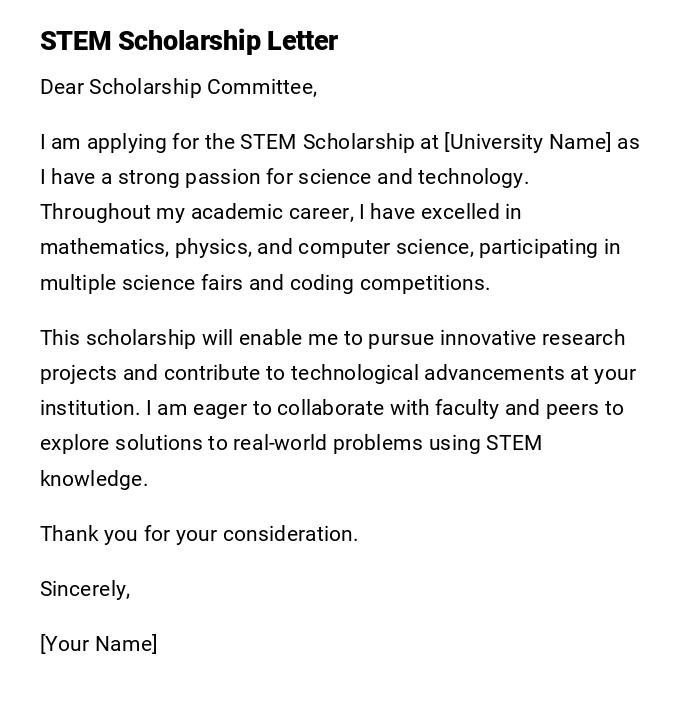This screenshot has width=700, height=706.
Task: Click the word mathematics
Action: [x=104, y=247]
